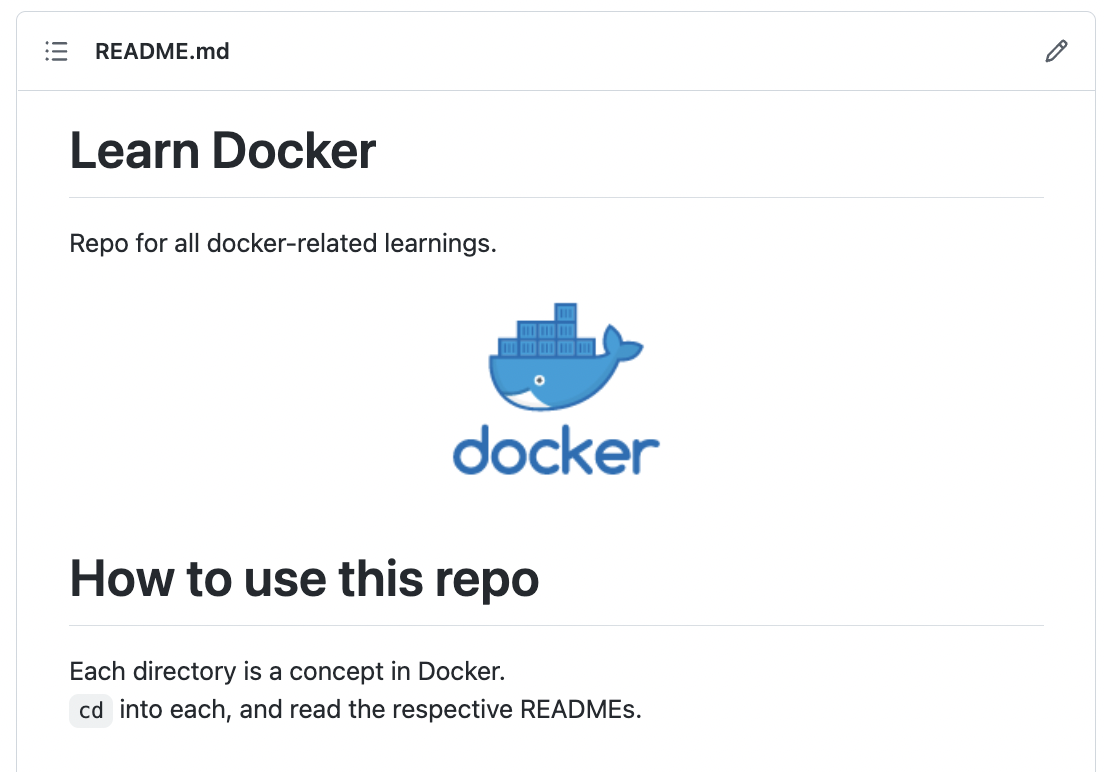Open the README table of contents icon
This screenshot has height=772, width=1104.
56,51
